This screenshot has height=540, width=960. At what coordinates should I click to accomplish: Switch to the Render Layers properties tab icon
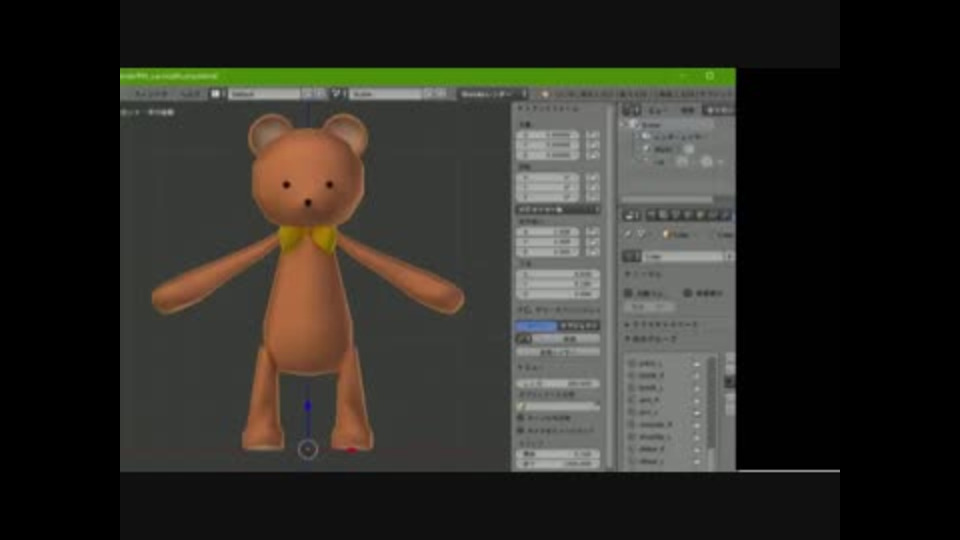664,216
